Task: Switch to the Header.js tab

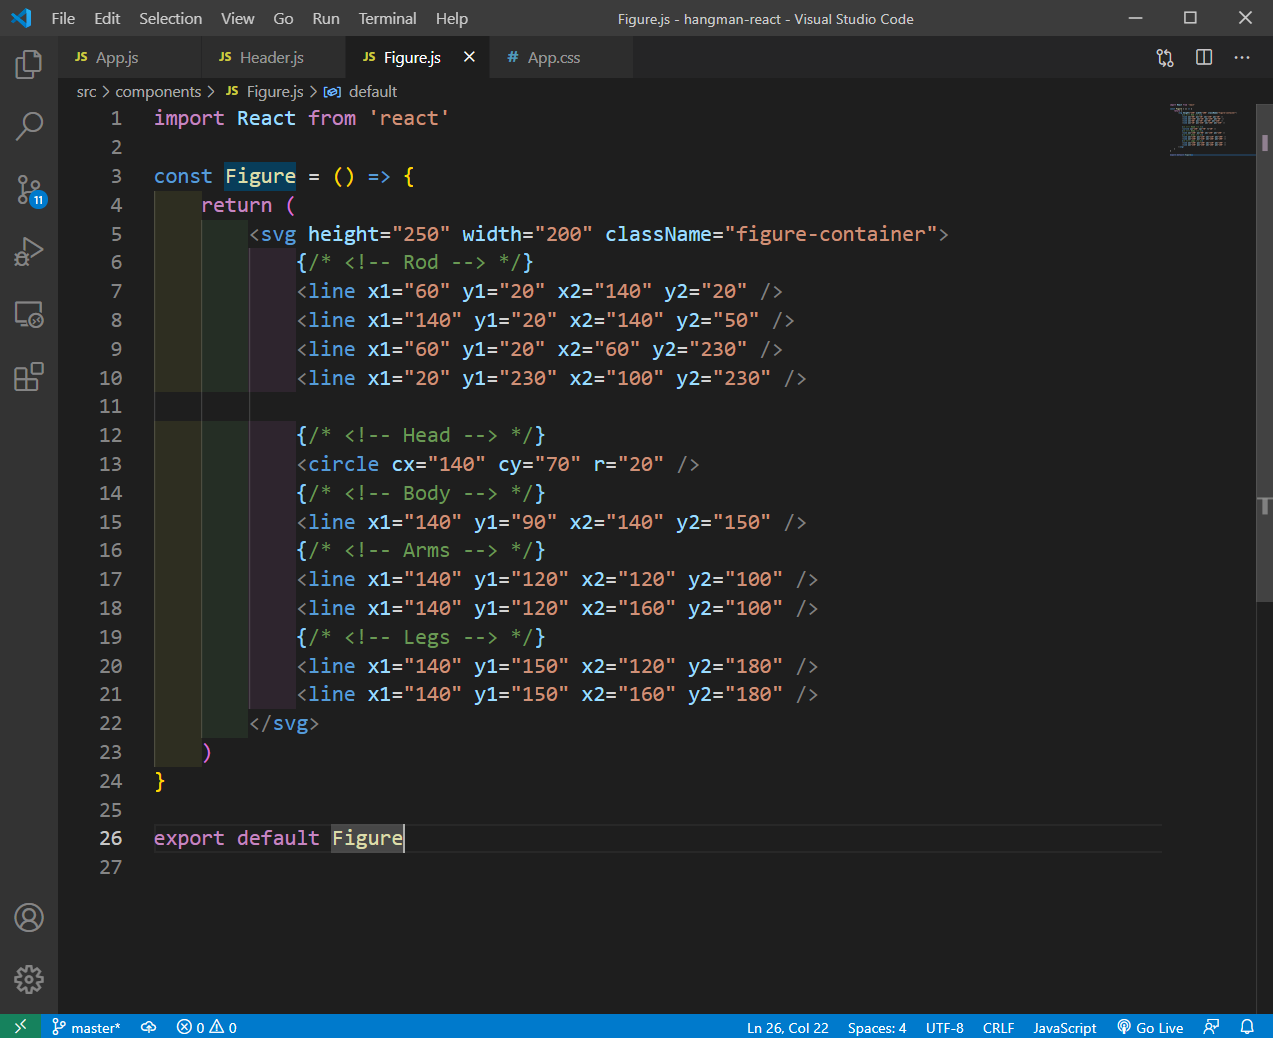Action: tap(274, 57)
